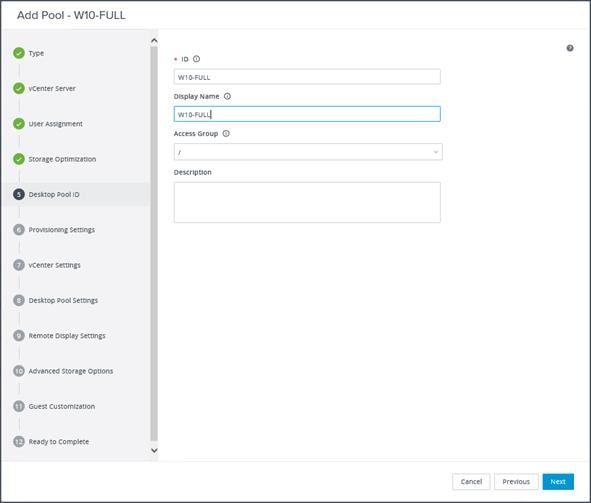The width and height of the screenshot is (591, 503).
Task: Click the Display Name label text
Action: point(196,96)
